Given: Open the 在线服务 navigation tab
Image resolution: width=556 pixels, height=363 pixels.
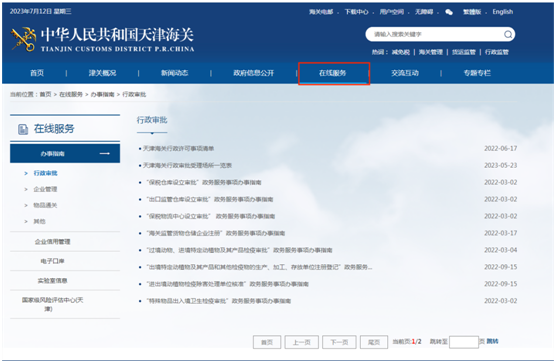Looking at the screenshot, I should pos(333,73).
